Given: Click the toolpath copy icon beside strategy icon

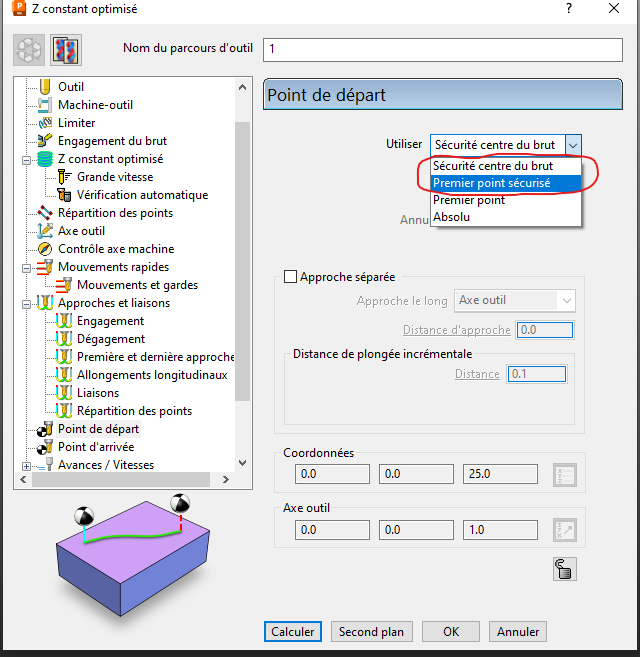Looking at the screenshot, I should pos(66,49).
